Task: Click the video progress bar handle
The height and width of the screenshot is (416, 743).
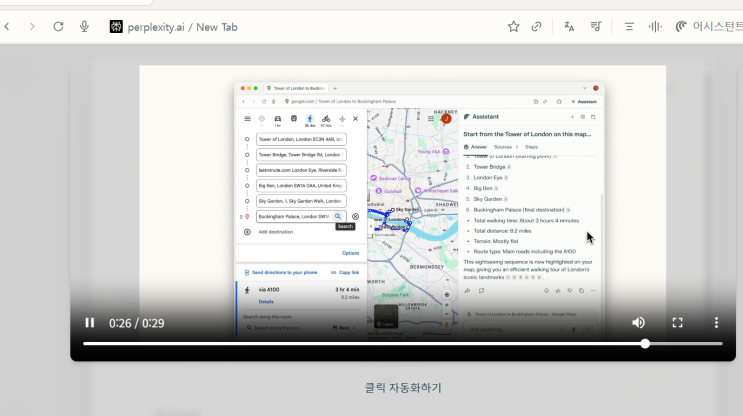Action: [x=645, y=344]
